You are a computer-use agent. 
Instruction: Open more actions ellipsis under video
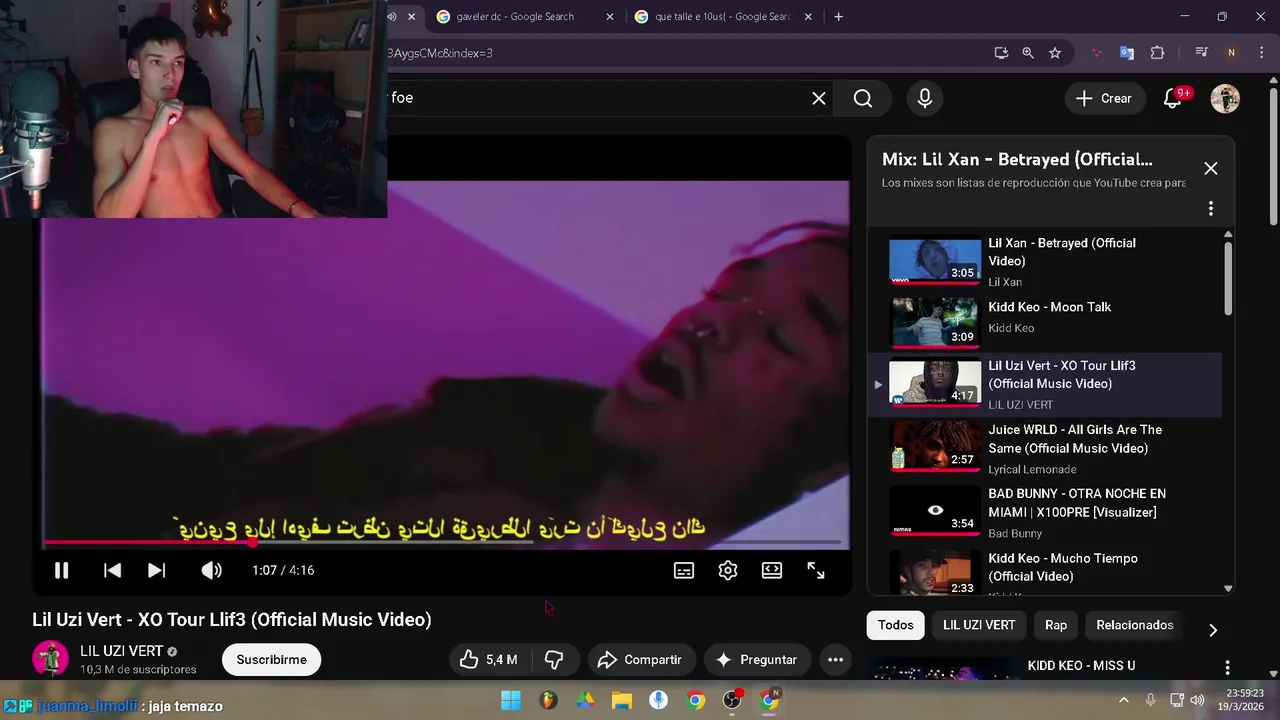click(x=835, y=660)
